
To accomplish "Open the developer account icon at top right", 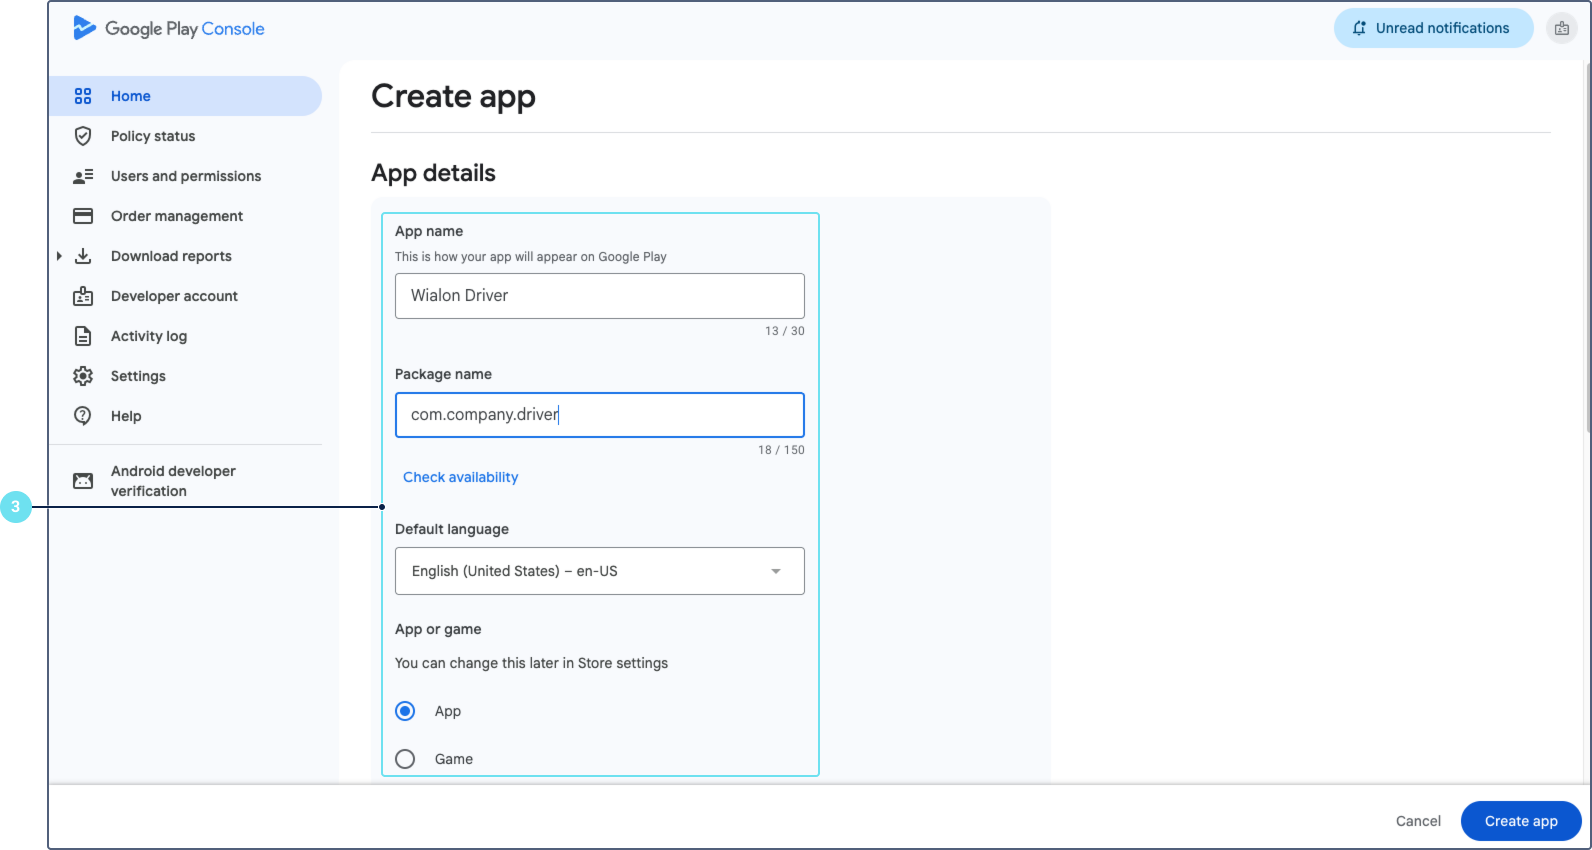I will tap(1562, 28).
